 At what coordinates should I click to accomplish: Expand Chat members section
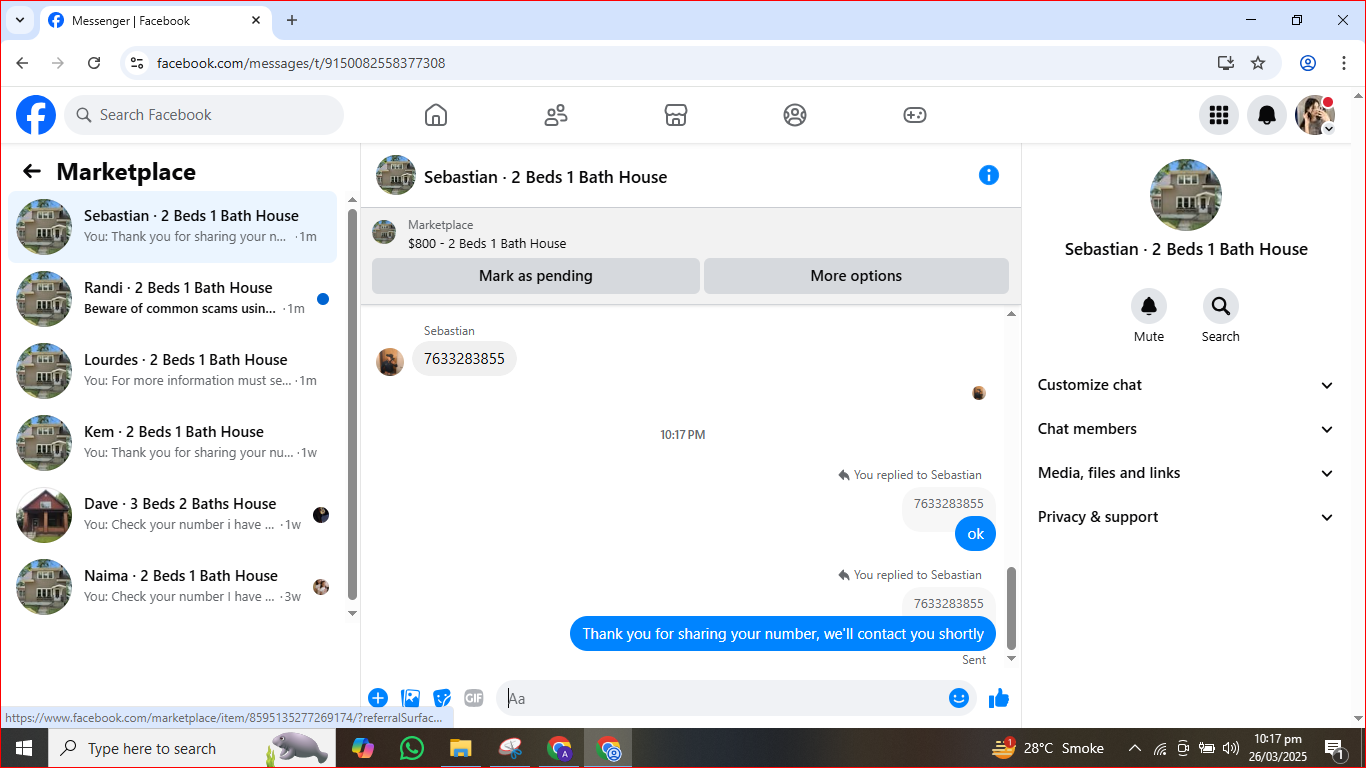pos(1186,429)
